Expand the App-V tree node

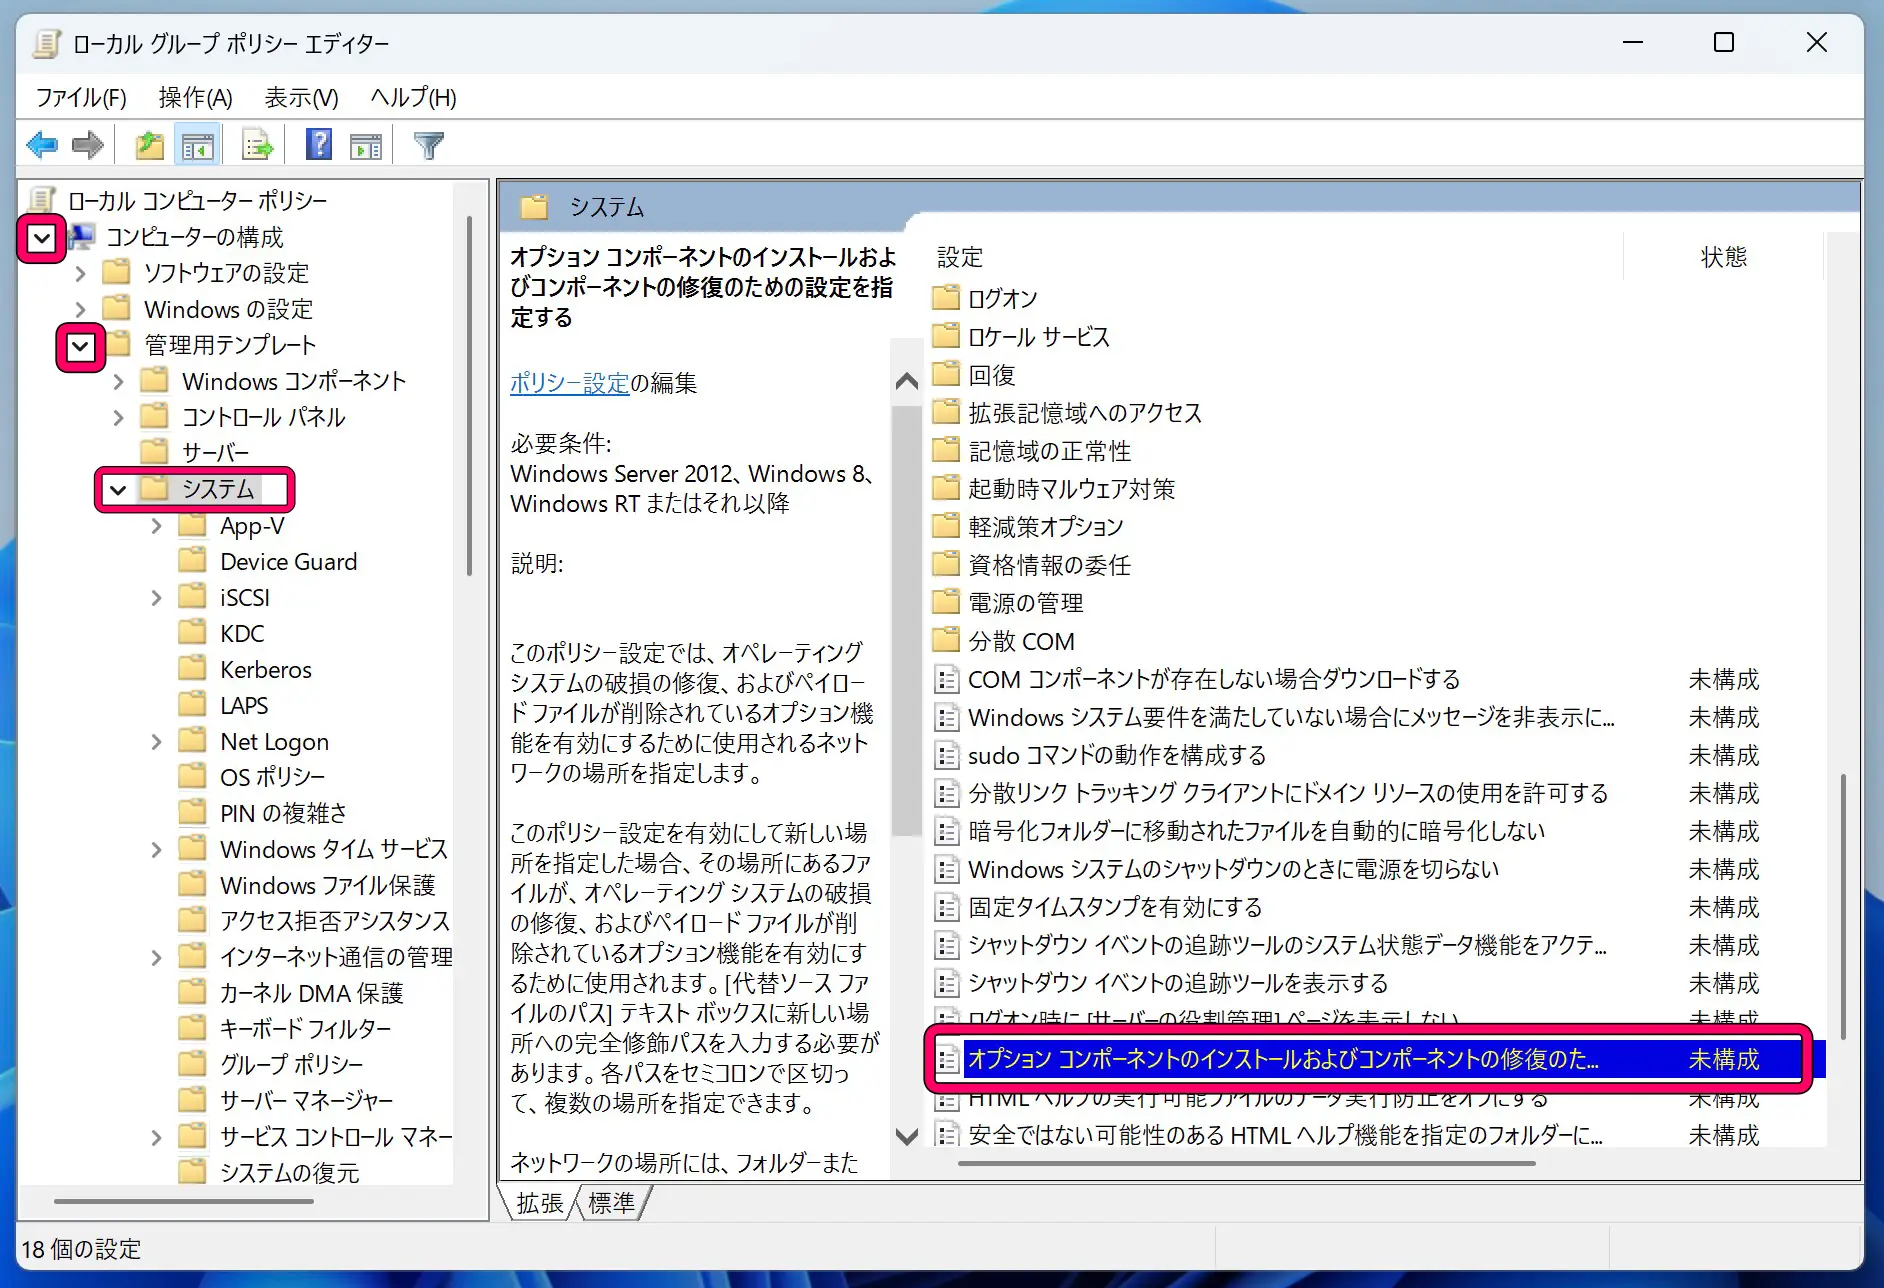(x=156, y=526)
